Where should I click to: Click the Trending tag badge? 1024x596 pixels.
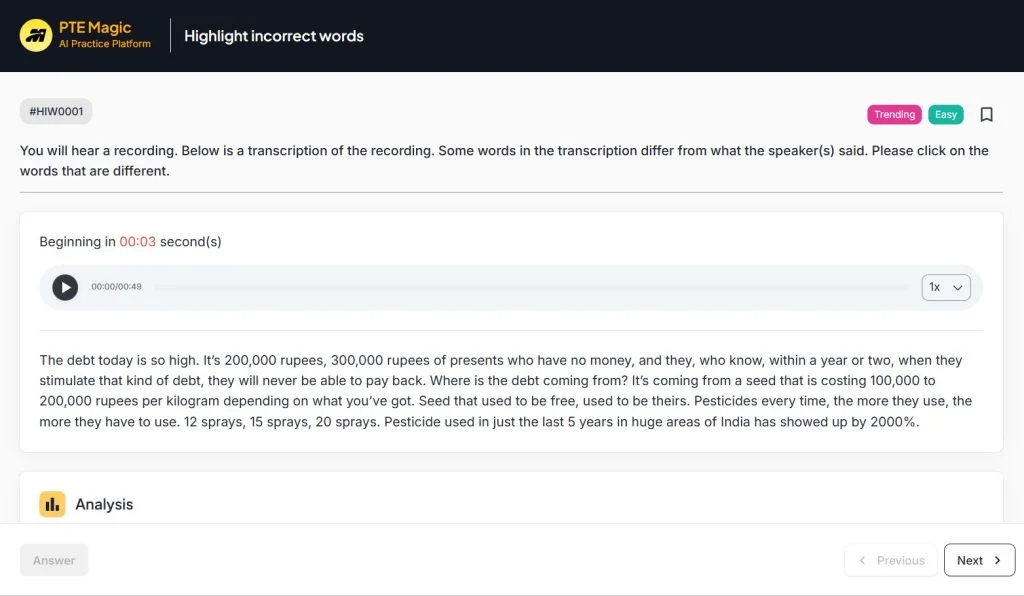click(894, 114)
